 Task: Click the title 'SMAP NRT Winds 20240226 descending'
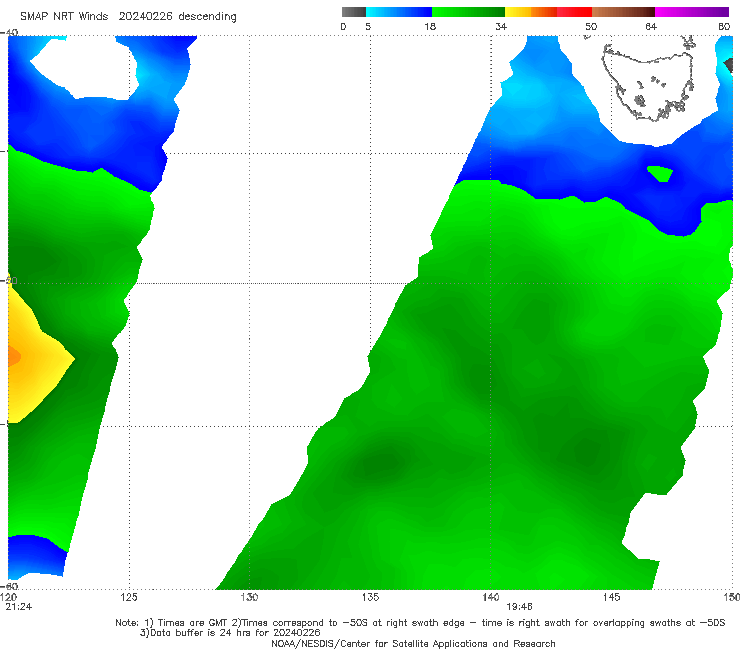(128, 17)
